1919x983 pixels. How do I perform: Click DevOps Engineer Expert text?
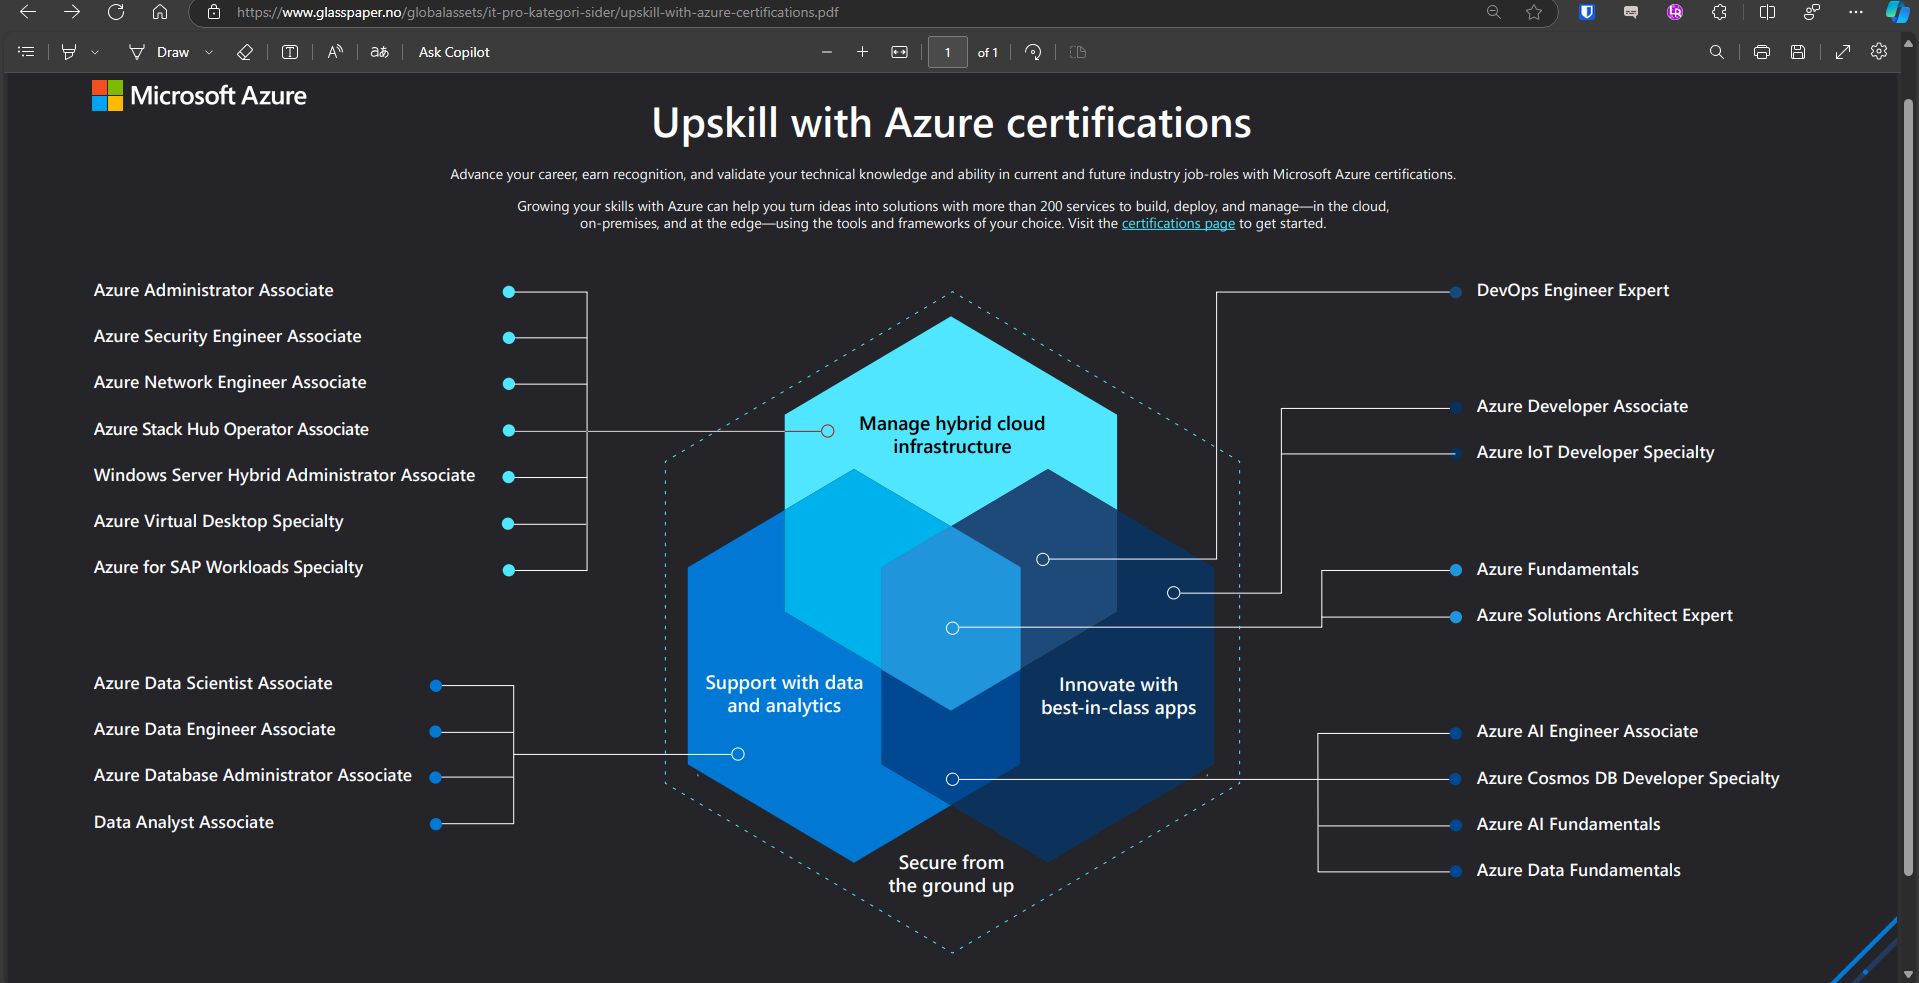(1573, 290)
